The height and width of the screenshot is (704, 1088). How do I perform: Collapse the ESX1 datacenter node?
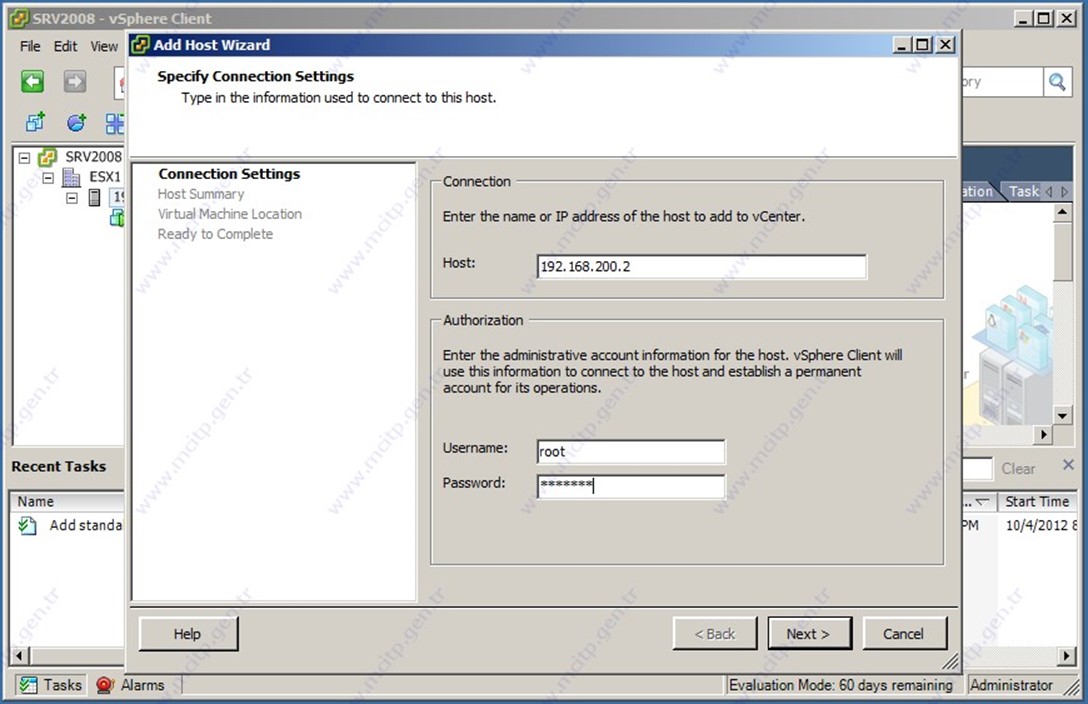pyautogui.click(x=48, y=178)
